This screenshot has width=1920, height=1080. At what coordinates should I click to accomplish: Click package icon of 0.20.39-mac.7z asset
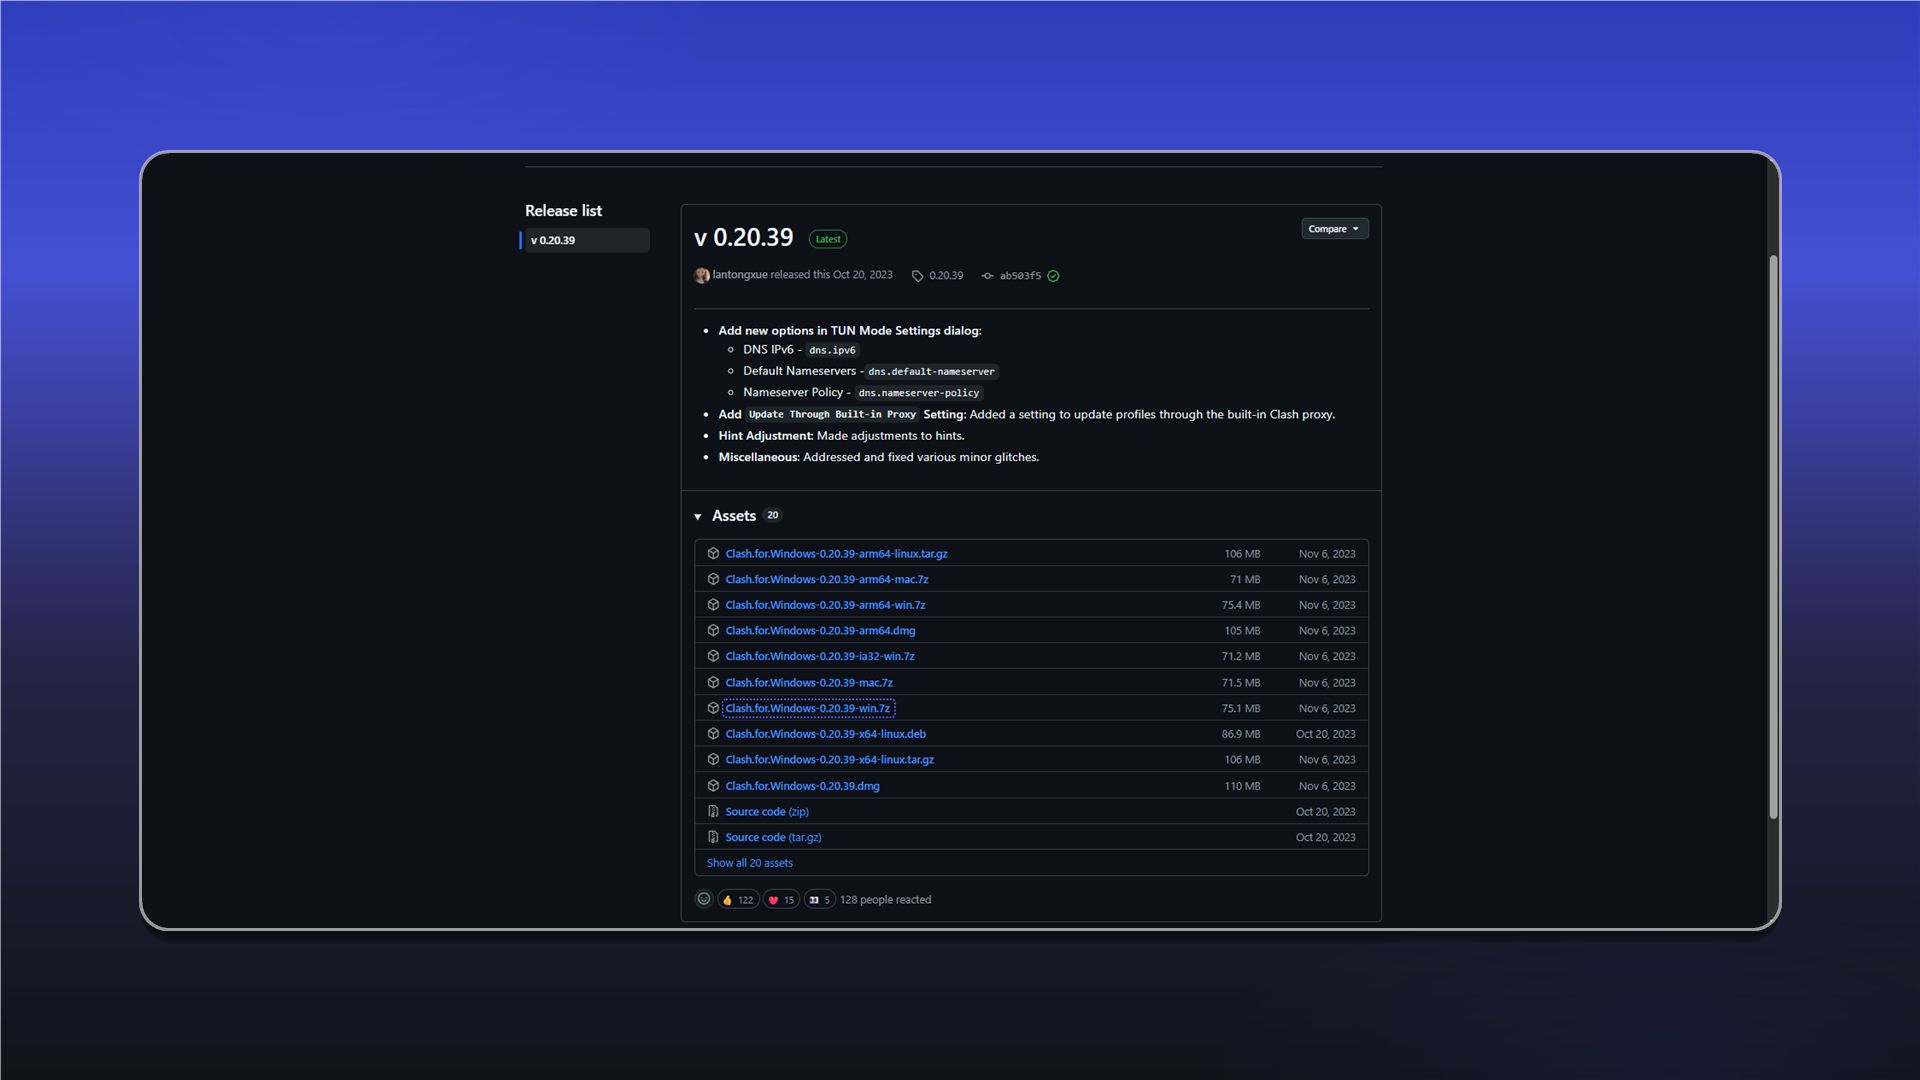click(x=713, y=683)
